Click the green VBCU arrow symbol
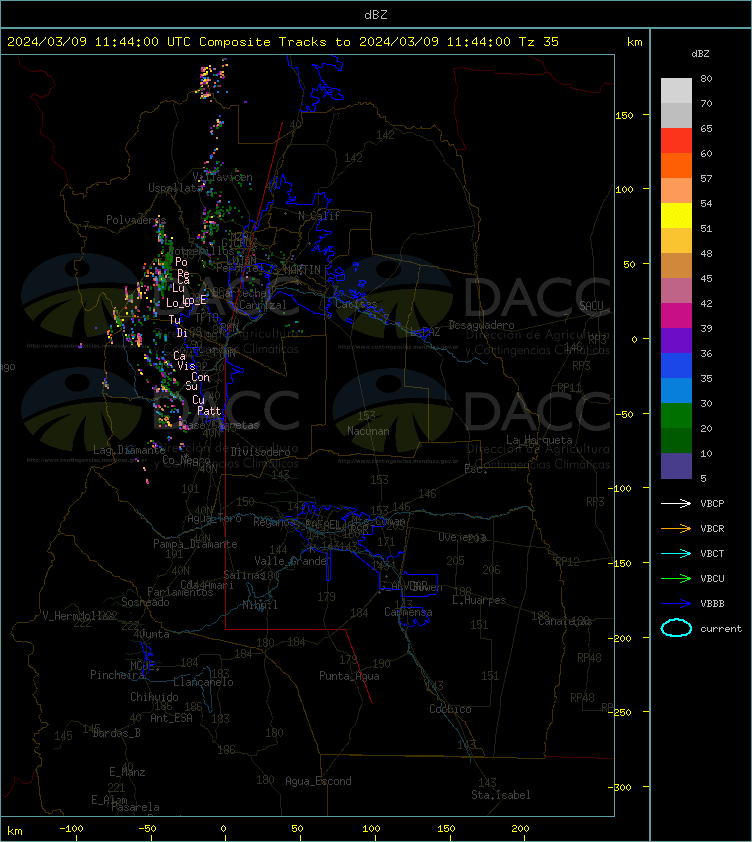The width and height of the screenshot is (752, 842). pos(676,578)
